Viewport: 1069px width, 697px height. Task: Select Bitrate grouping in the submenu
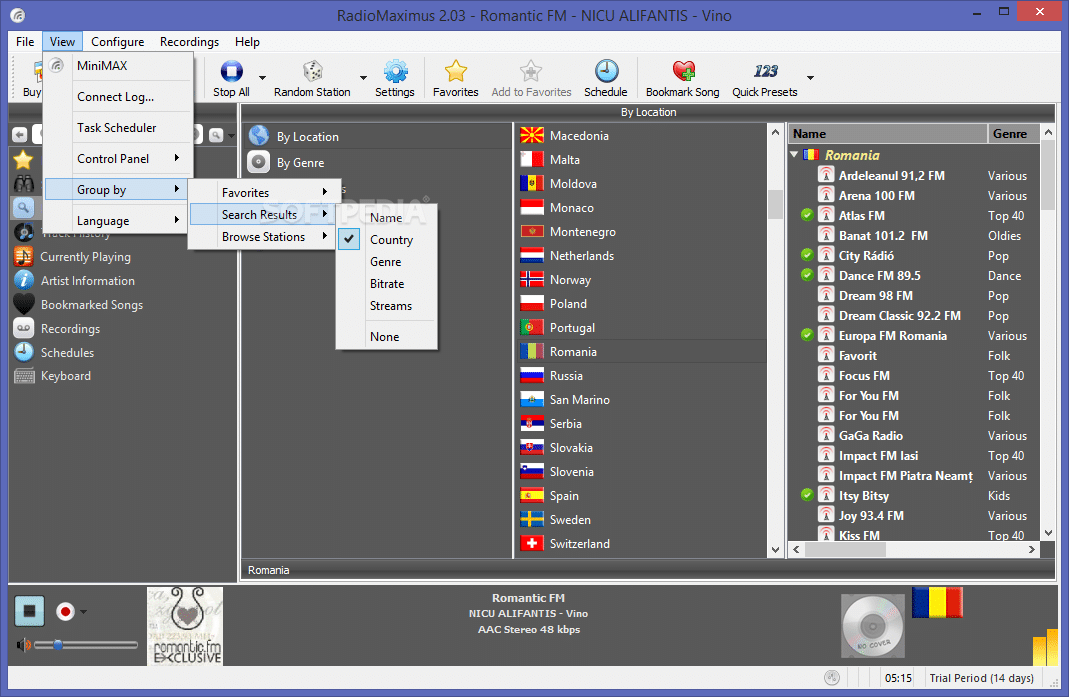tap(387, 284)
